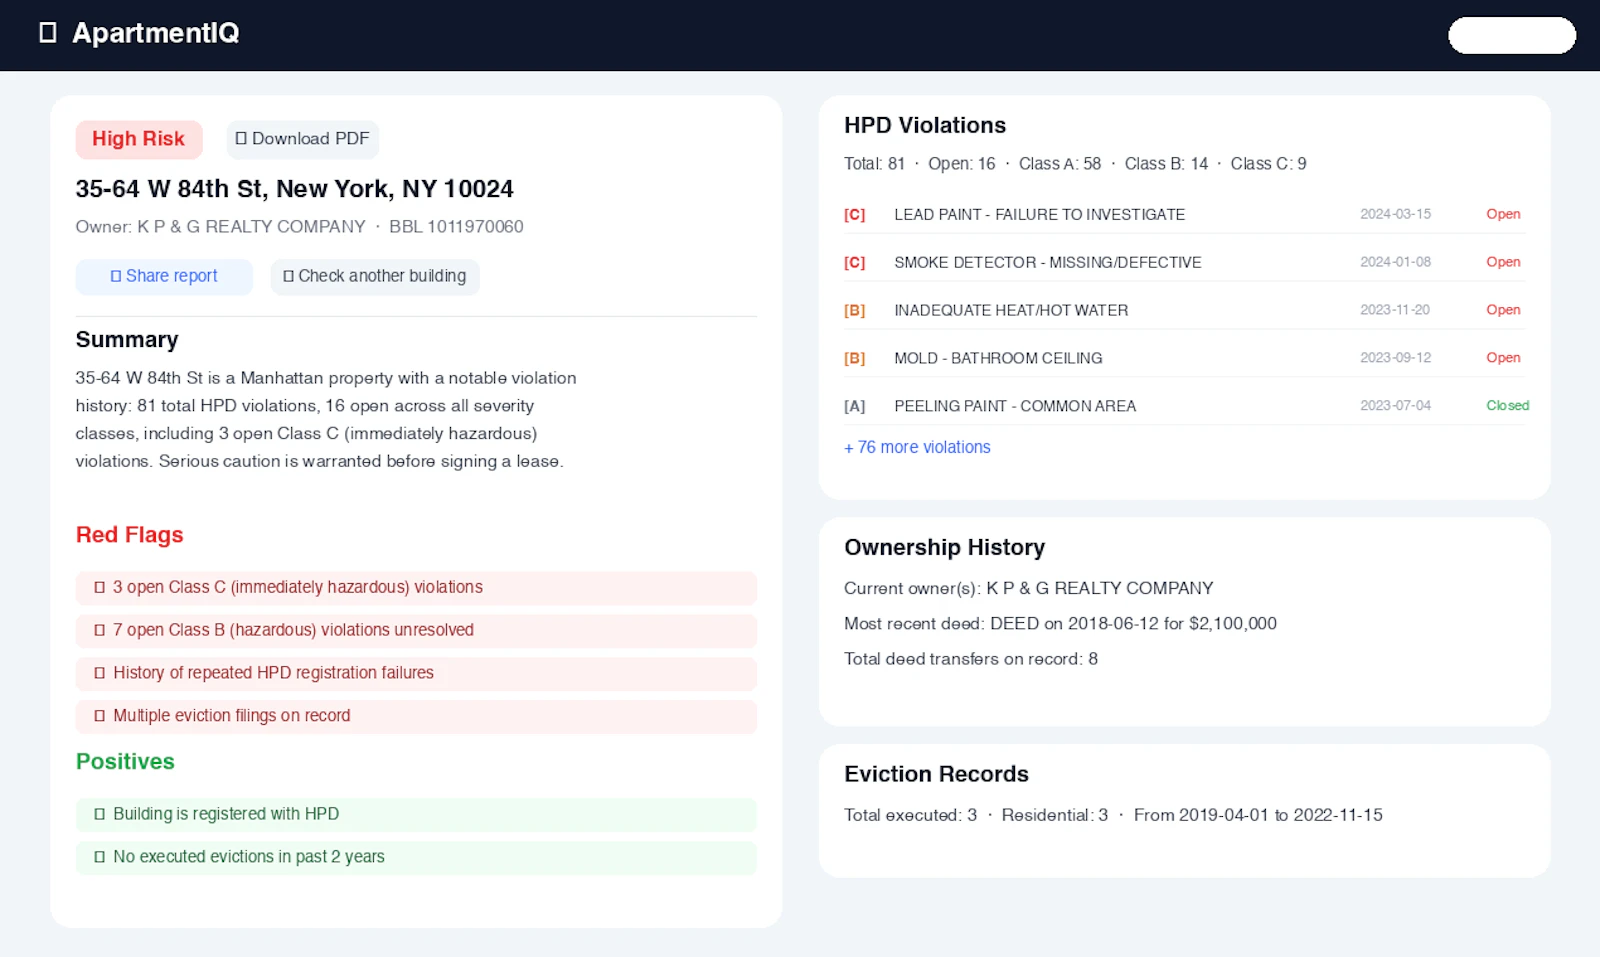
Task: Click the BBL 1011970060 text
Action: pos(456,227)
